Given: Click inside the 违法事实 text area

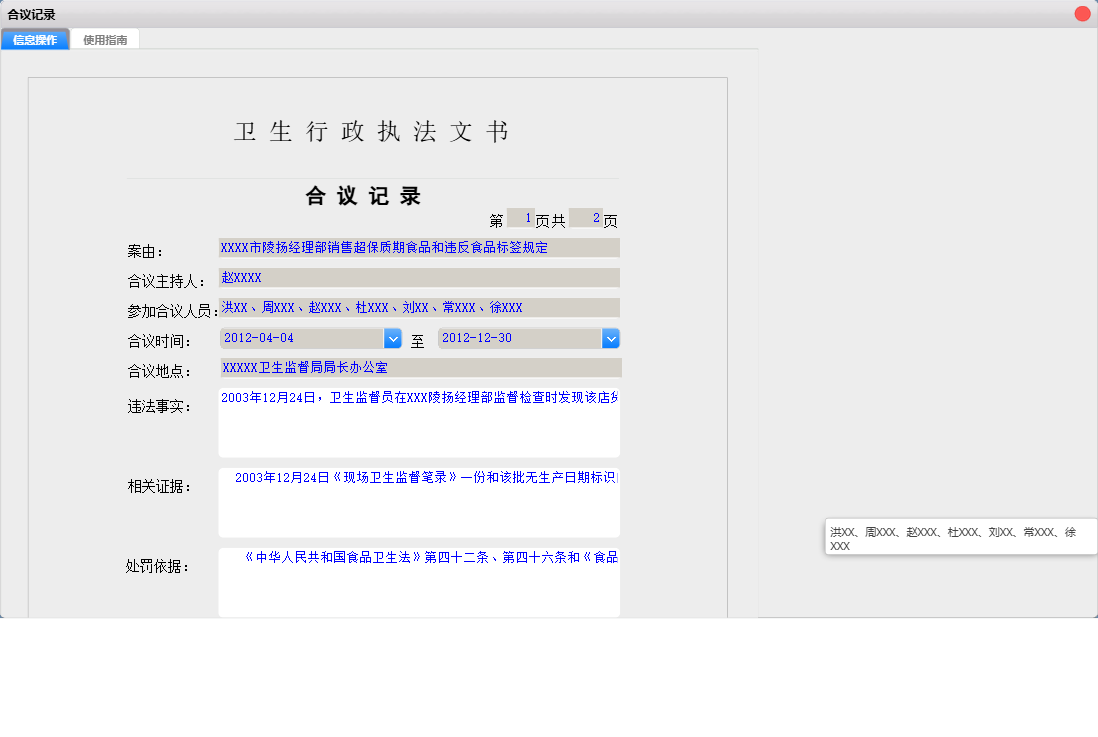Looking at the screenshot, I should 418,420.
